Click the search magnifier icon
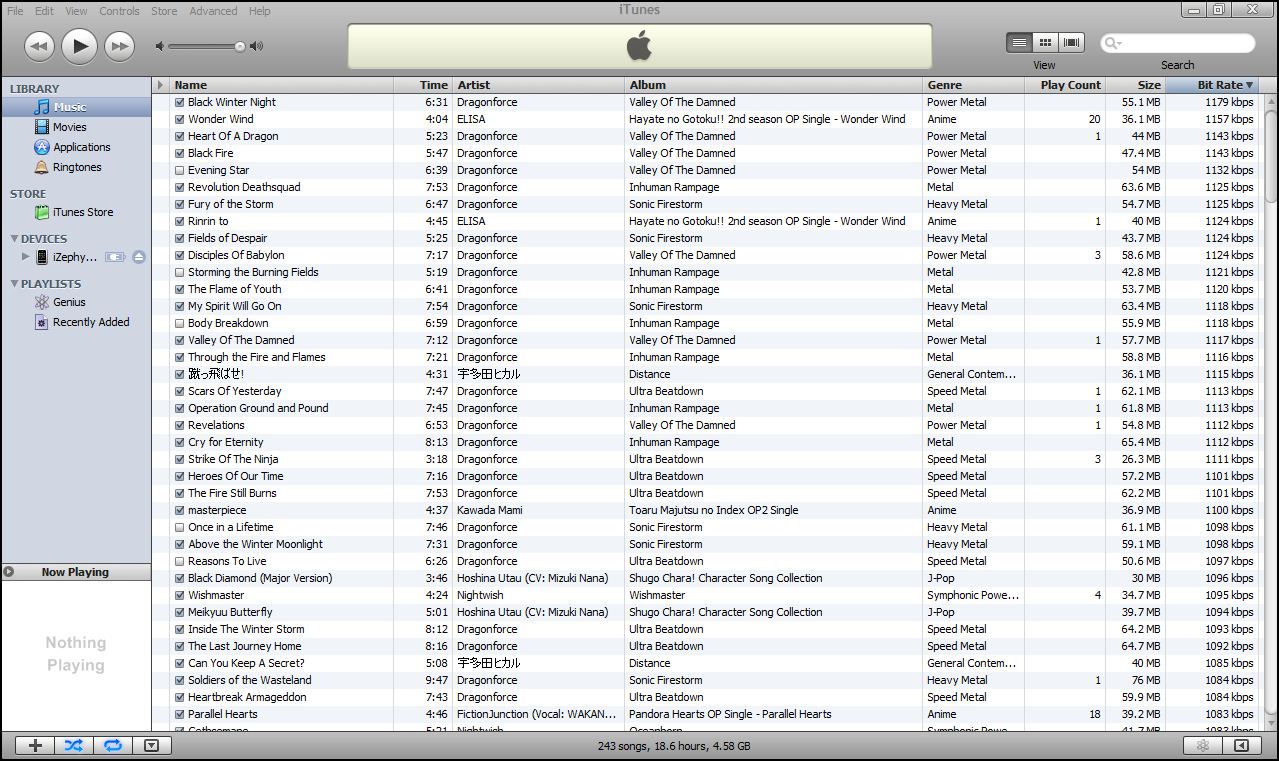The height and width of the screenshot is (761, 1279). pyautogui.click(x=1113, y=43)
